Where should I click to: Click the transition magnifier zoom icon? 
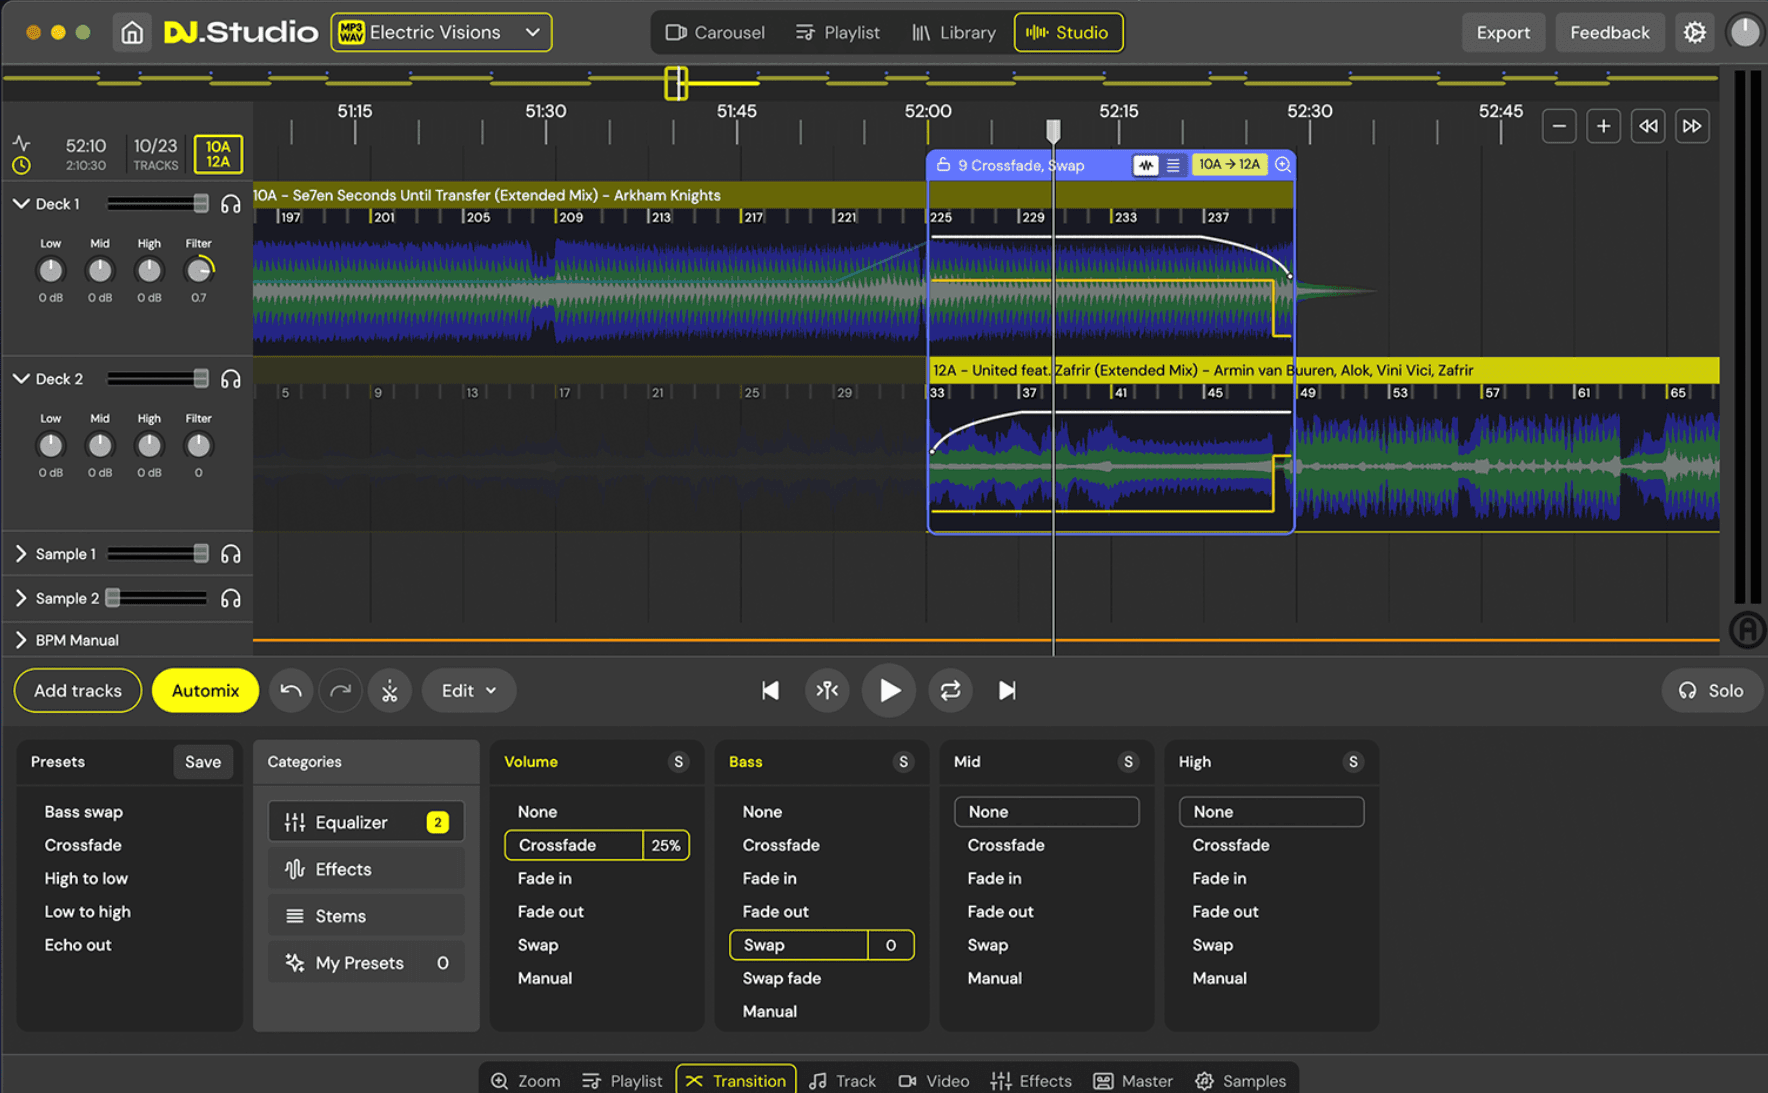point(1283,165)
